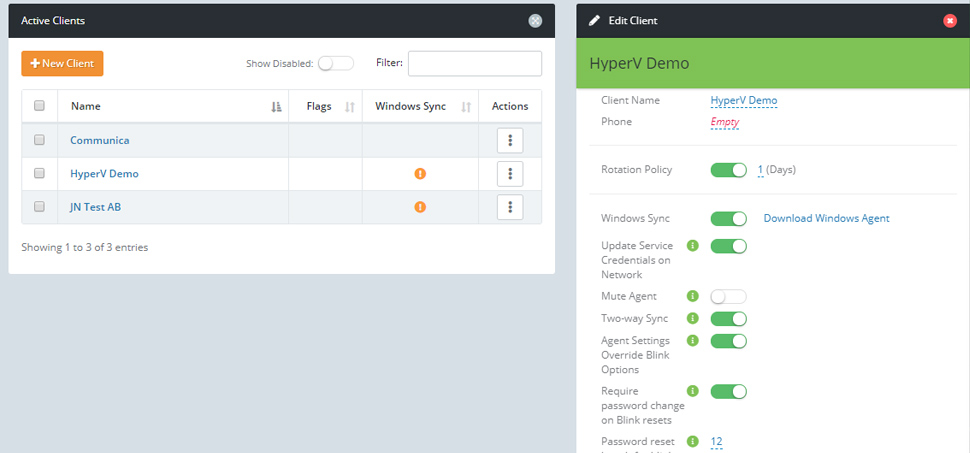The height and width of the screenshot is (453, 970).
Task: Click the Download Windows Agent link
Action: [x=826, y=218]
